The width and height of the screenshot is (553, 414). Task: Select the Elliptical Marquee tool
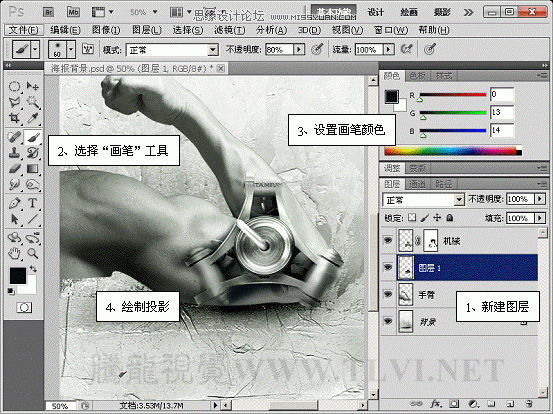14,86
